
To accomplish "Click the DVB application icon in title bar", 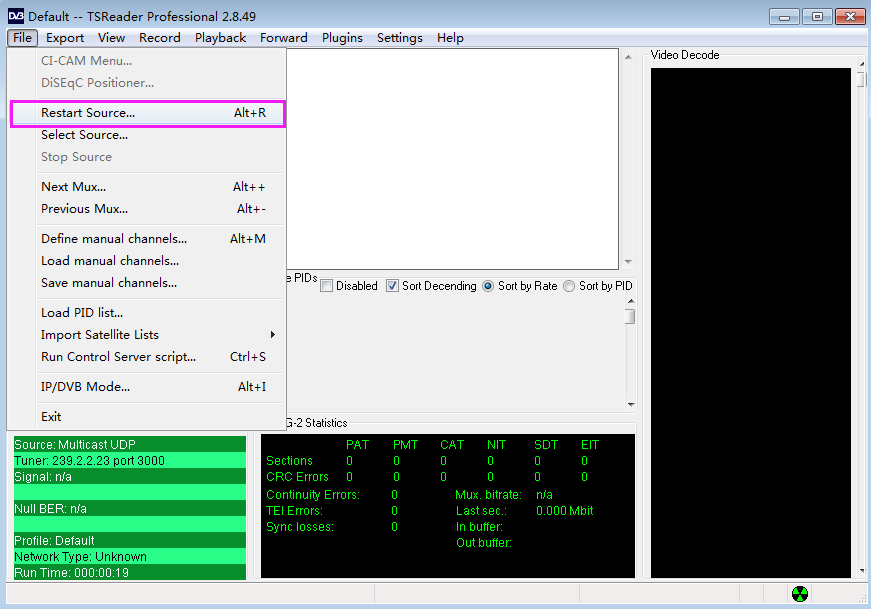I will pos(15,16).
